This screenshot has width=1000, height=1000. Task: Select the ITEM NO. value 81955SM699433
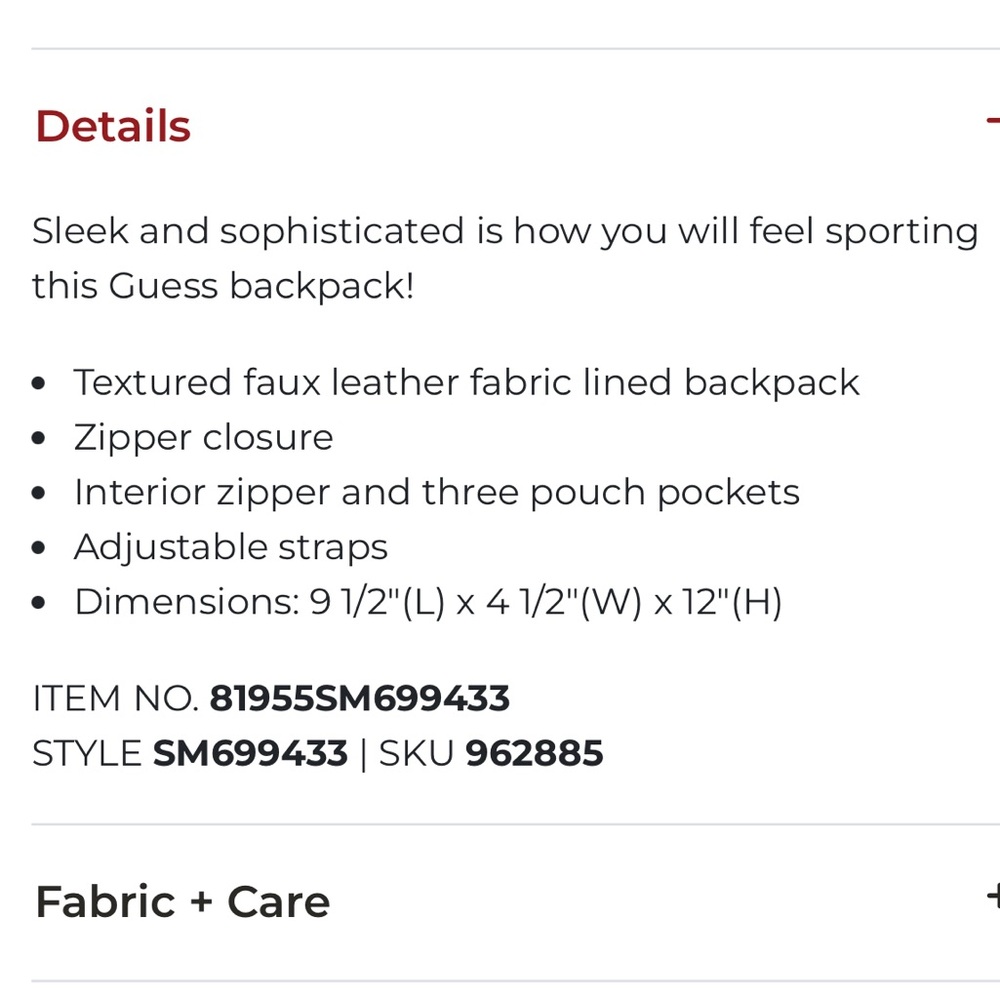360,698
